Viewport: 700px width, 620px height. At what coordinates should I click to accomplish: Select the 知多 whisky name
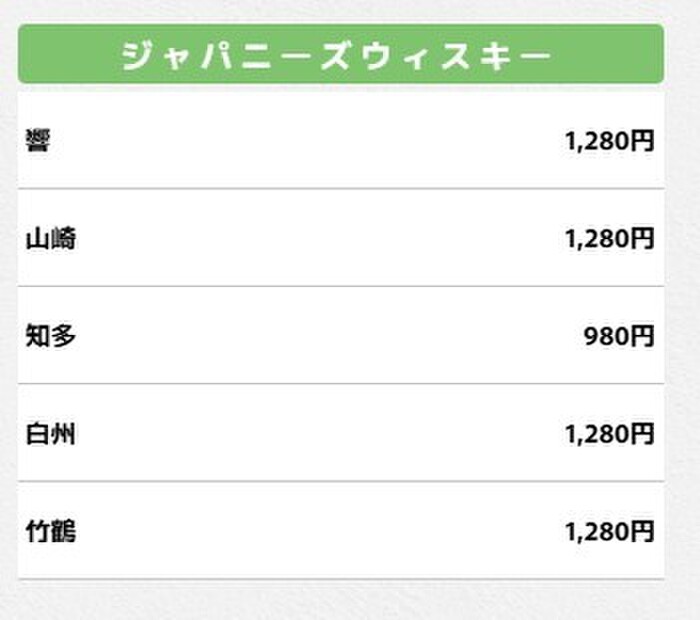click(x=50, y=336)
